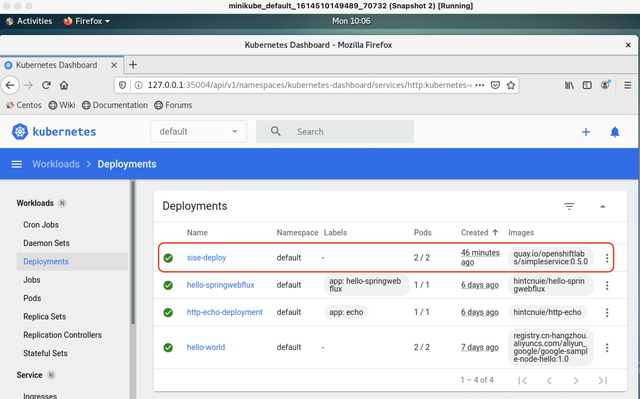Reload the Kubernetes Dashboard page
Image resolution: width=640 pixels, height=399 pixels.
pos(46,85)
